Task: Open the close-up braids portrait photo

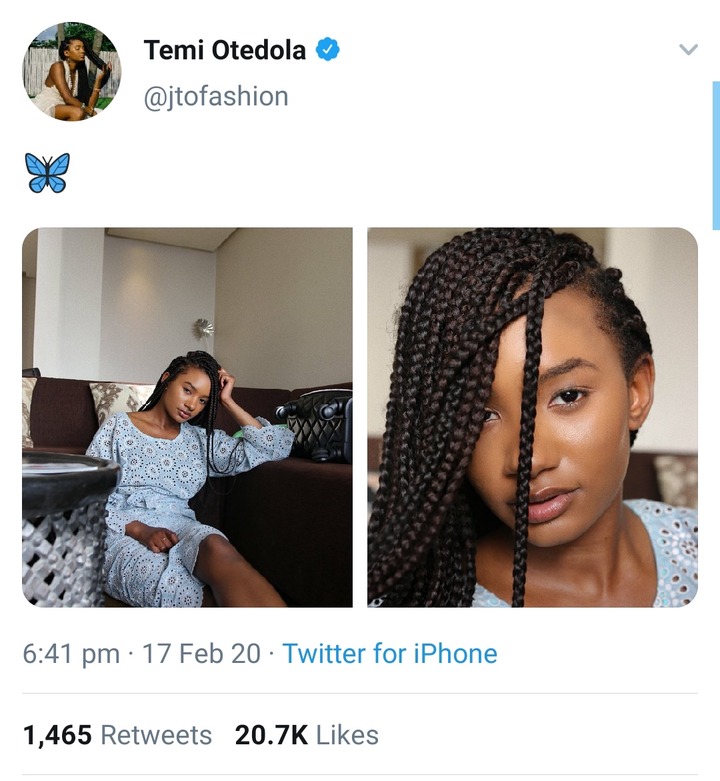Action: click(x=532, y=417)
